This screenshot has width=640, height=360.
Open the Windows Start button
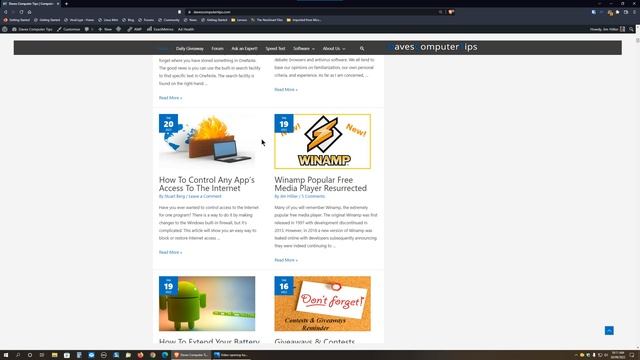tap(6, 355)
